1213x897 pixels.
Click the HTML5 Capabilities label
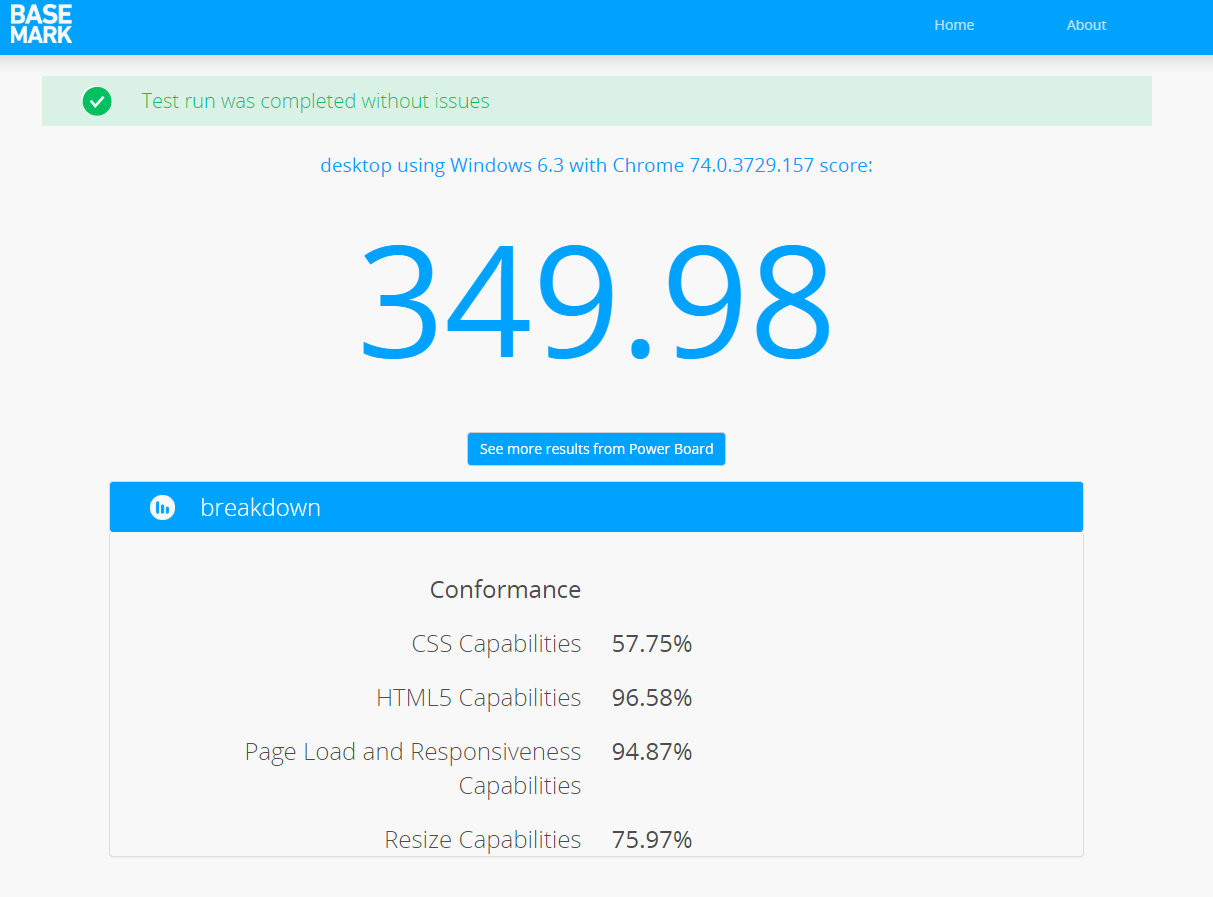pyautogui.click(x=478, y=698)
